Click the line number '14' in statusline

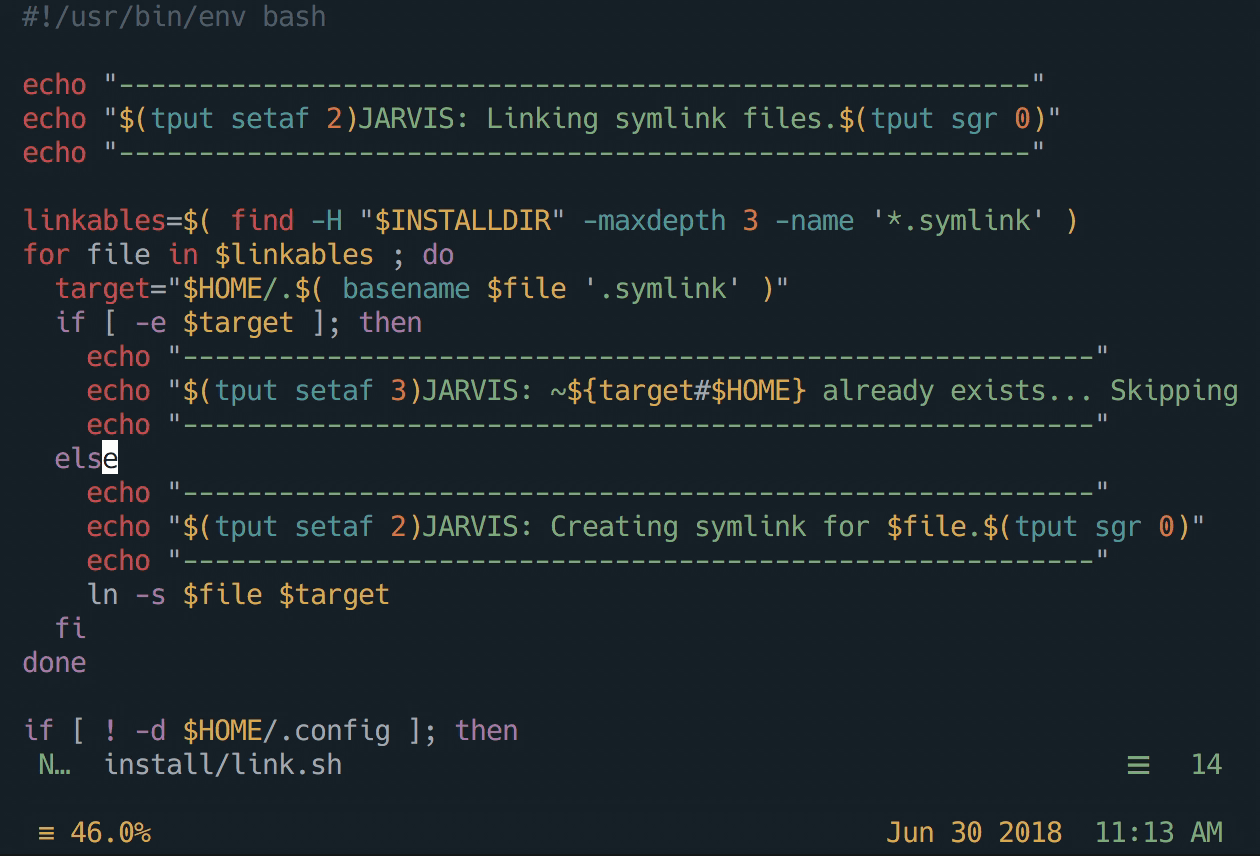pyautogui.click(x=1206, y=765)
